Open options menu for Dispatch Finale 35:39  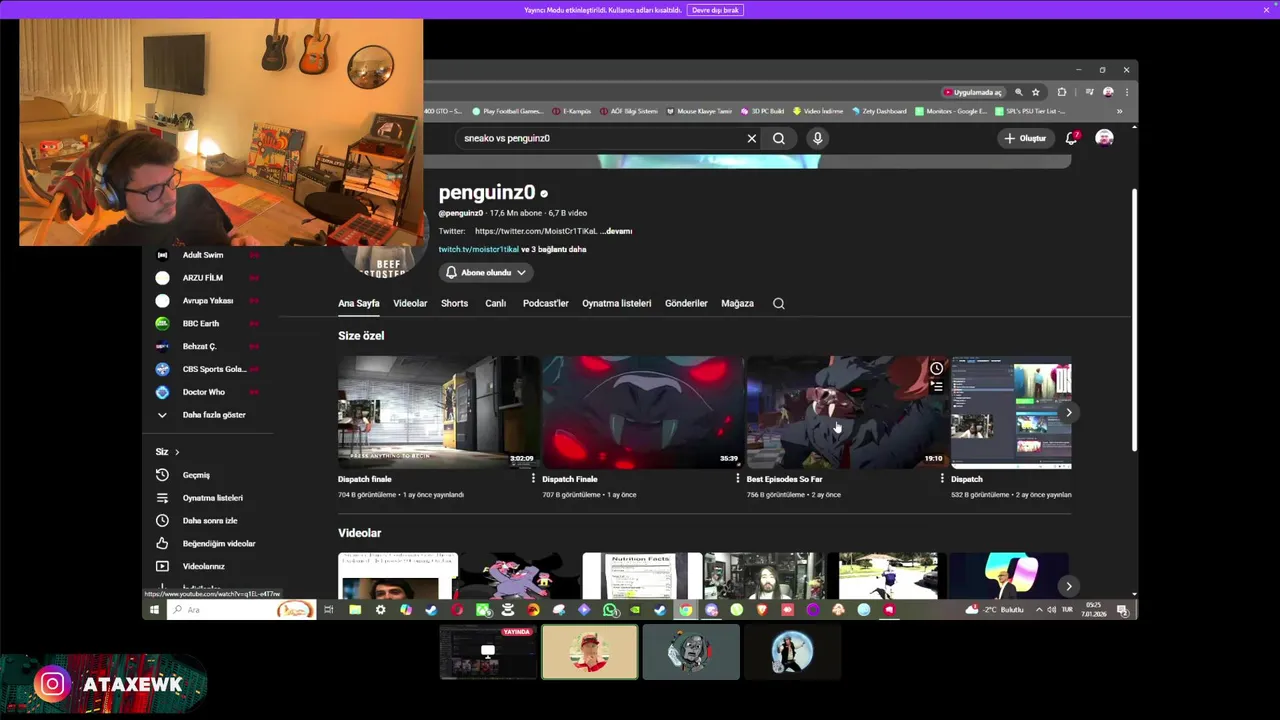click(738, 479)
